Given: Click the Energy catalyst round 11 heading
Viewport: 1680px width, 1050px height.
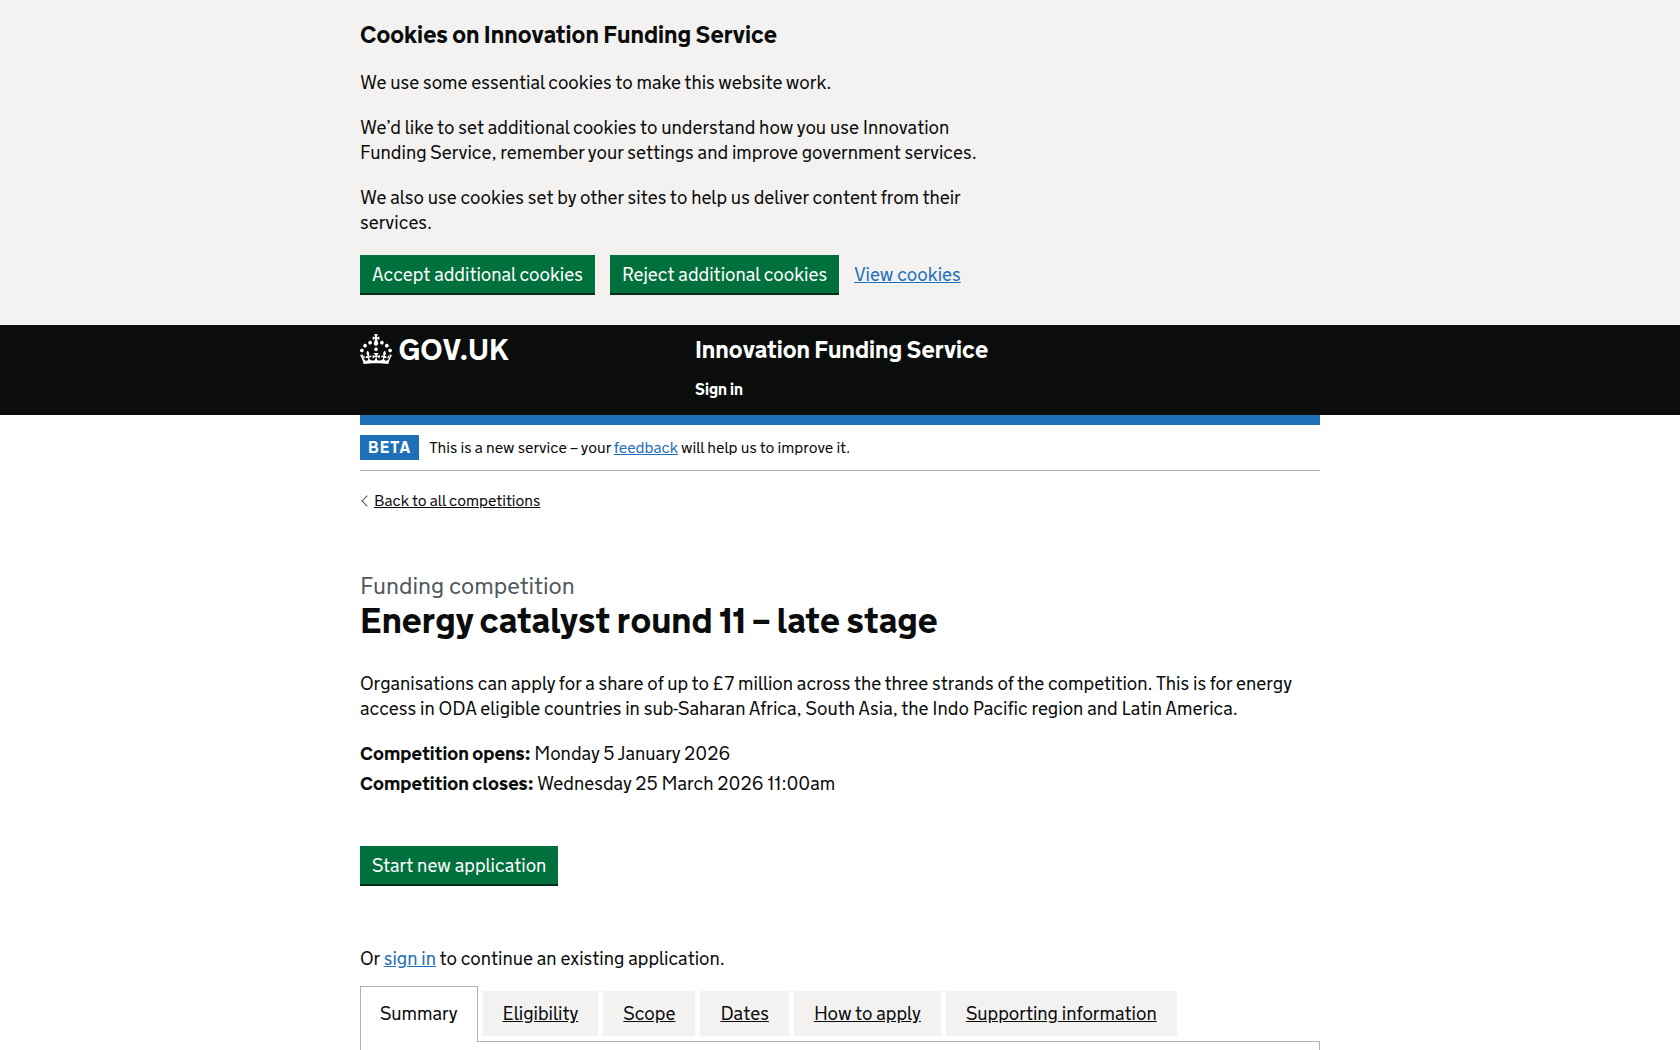Looking at the screenshot, I should coord(648,621).
